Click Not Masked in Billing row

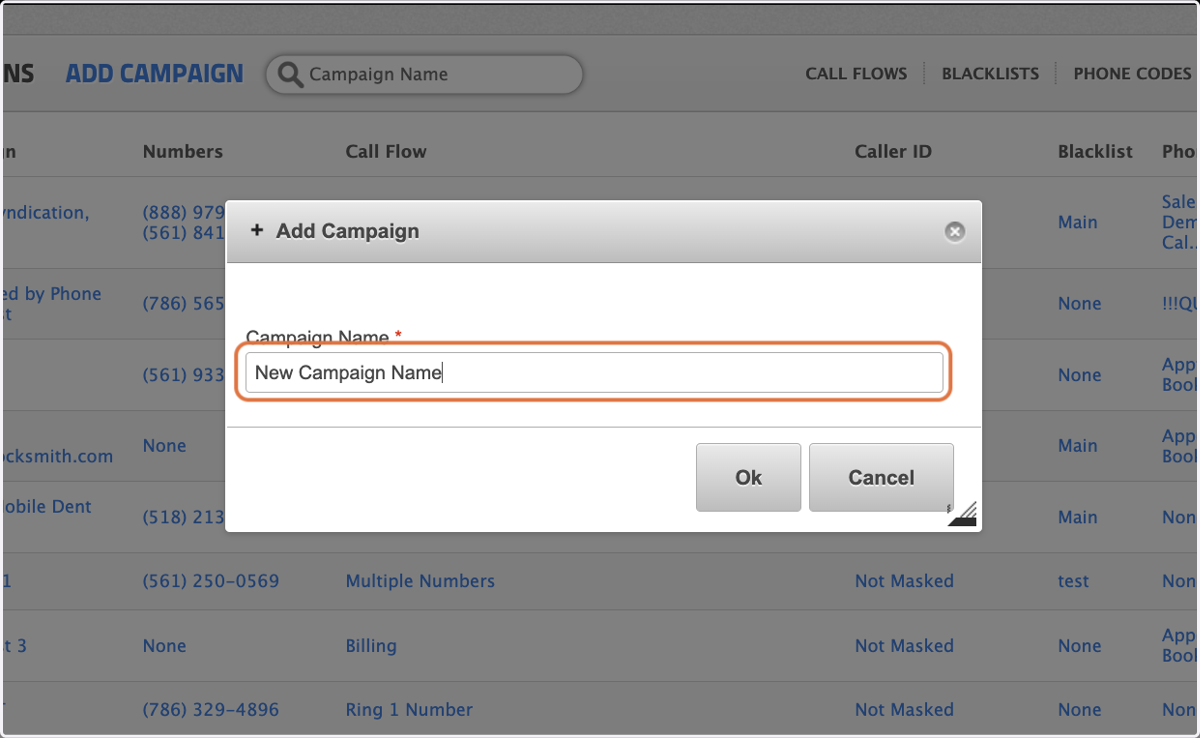click(904, 646)
